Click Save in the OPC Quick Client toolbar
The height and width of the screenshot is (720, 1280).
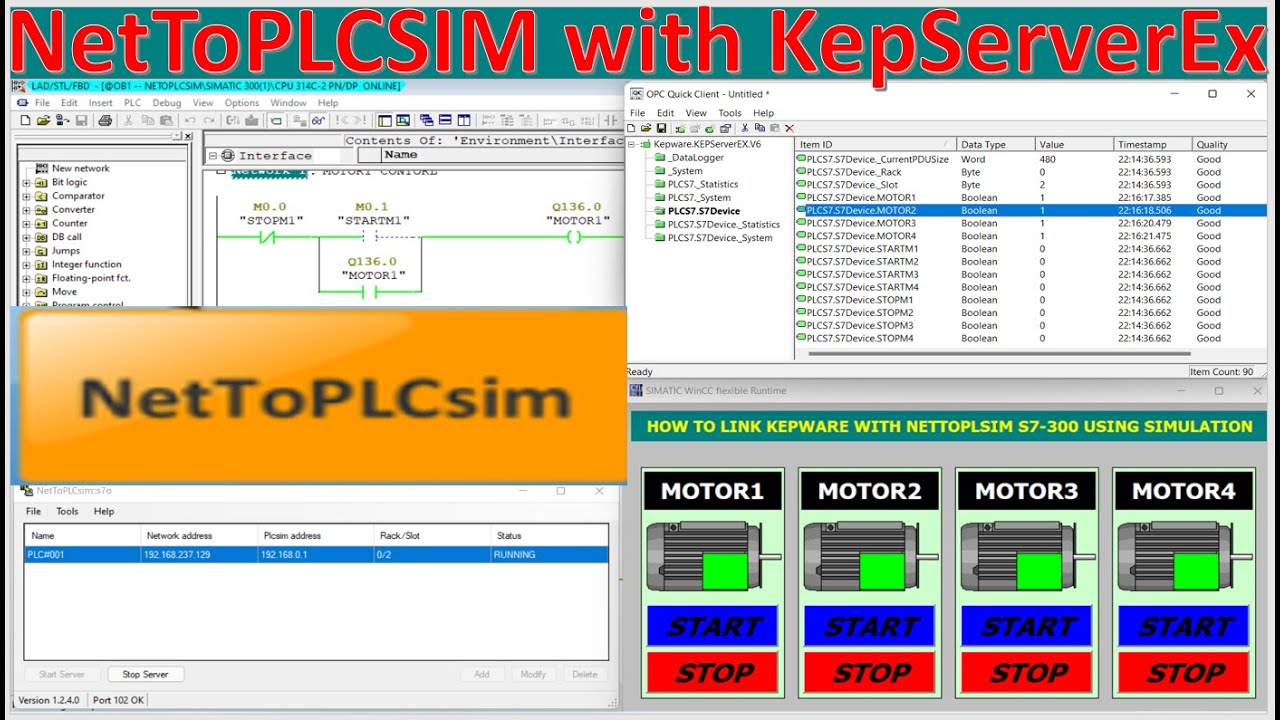[661, 128]
